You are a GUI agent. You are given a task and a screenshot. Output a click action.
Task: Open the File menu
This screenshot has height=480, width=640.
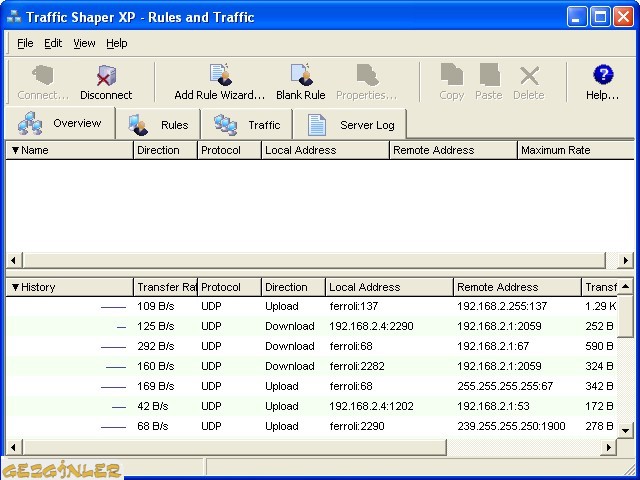(25, 43)
